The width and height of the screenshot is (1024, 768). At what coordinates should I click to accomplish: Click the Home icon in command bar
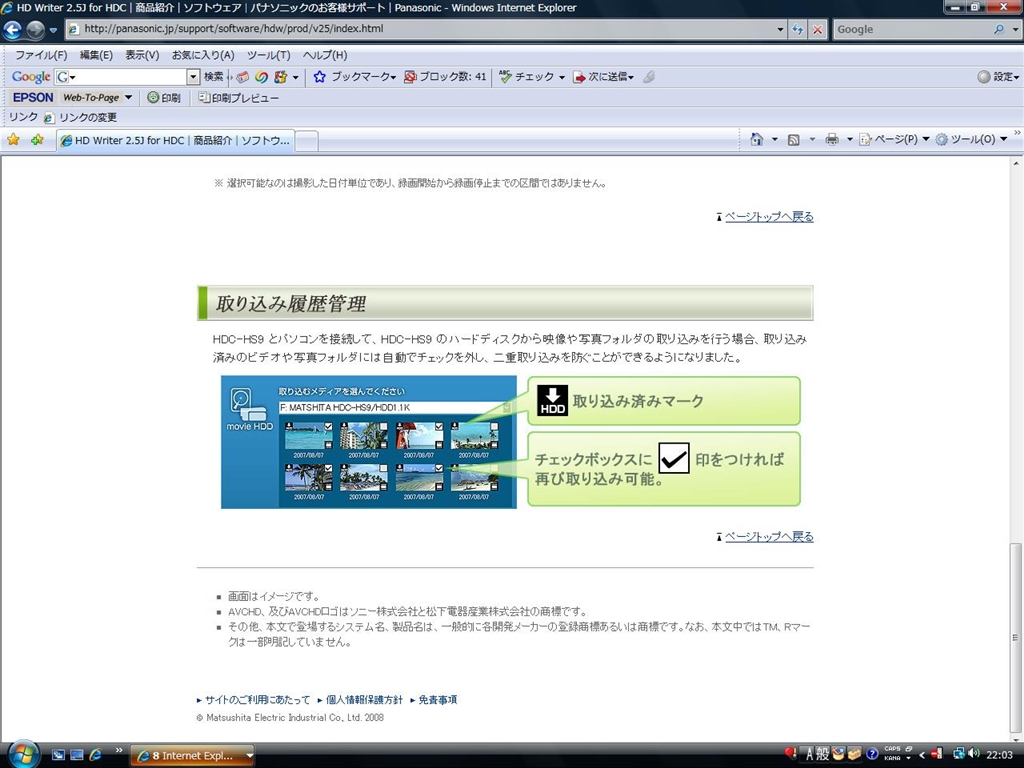(x=756, y=139)
